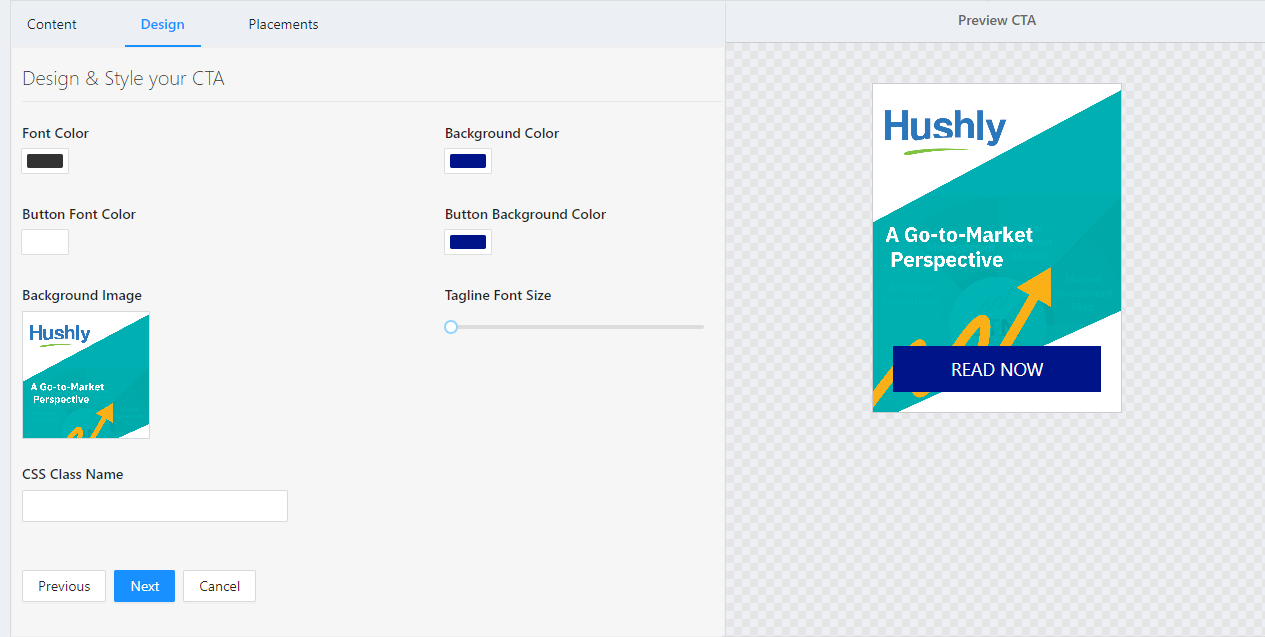Click the 'Background Image' label
The image size is (1265, 637).
tap(82, 295)
